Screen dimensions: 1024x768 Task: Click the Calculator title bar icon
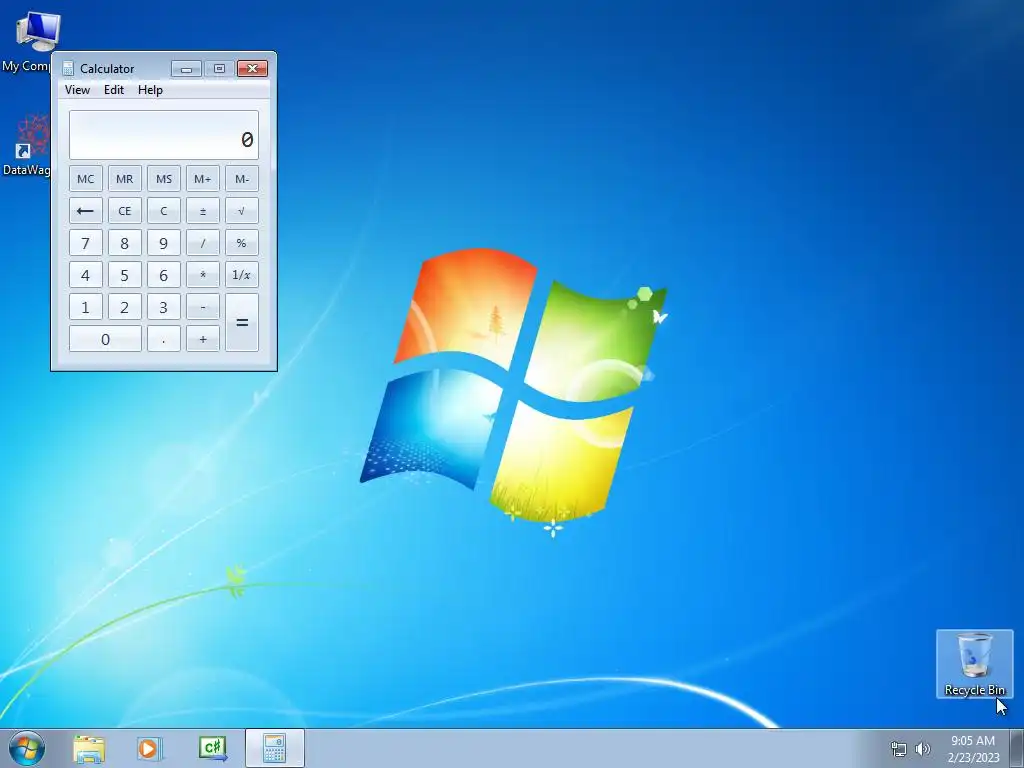68,69
